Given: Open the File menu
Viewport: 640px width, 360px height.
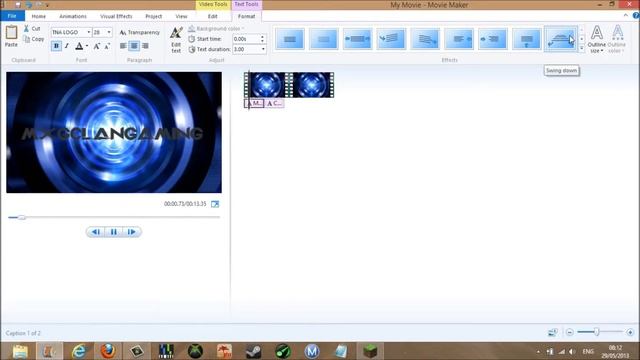Looking at the screenshot, I should pos(12,16).
